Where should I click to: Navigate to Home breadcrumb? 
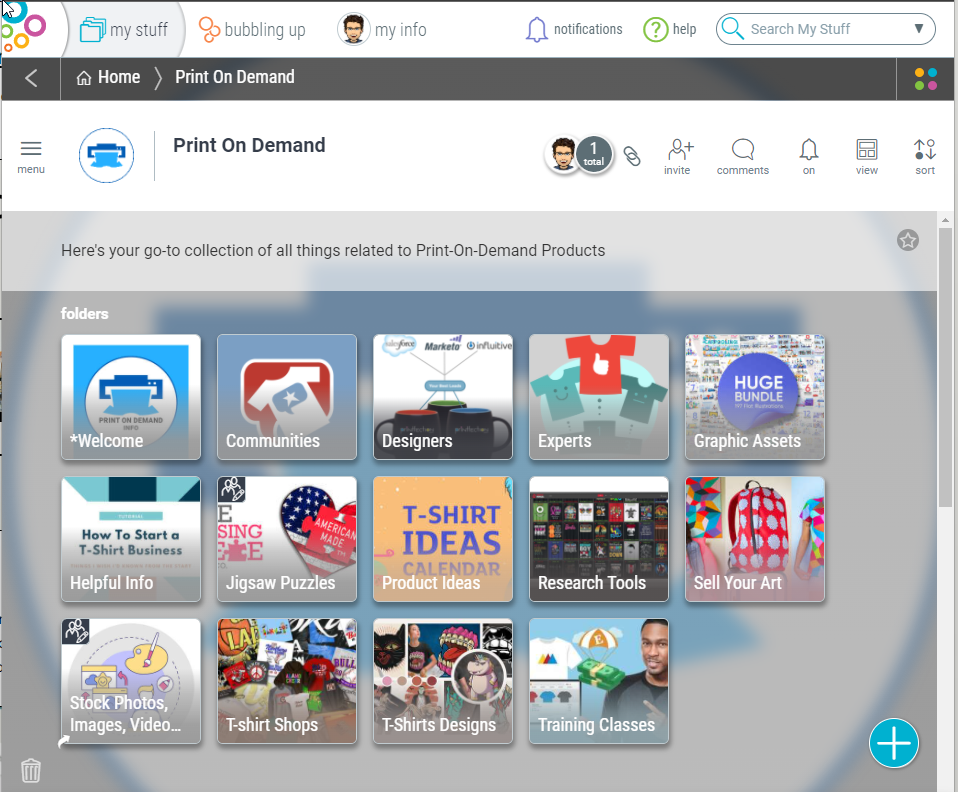(108, 77)
